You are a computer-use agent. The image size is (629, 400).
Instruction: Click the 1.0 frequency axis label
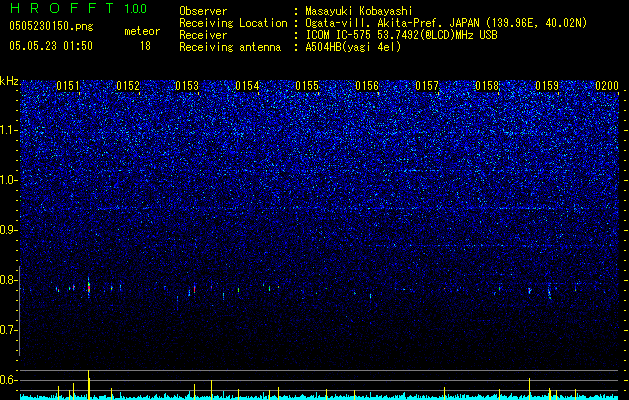coord(9,180)
